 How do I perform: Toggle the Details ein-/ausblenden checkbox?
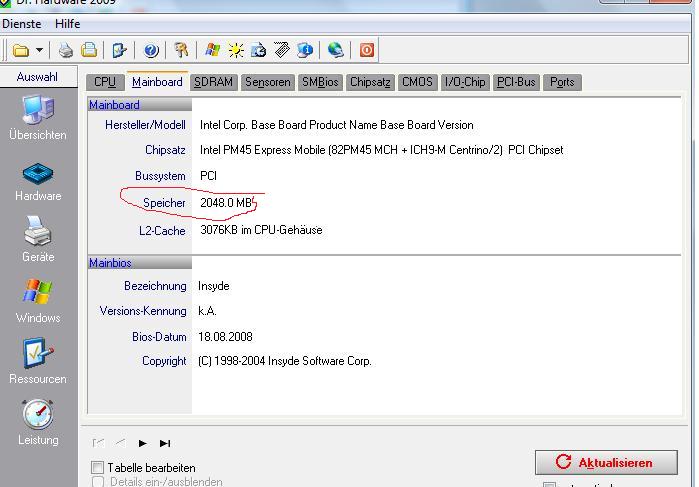click(97, 482)
